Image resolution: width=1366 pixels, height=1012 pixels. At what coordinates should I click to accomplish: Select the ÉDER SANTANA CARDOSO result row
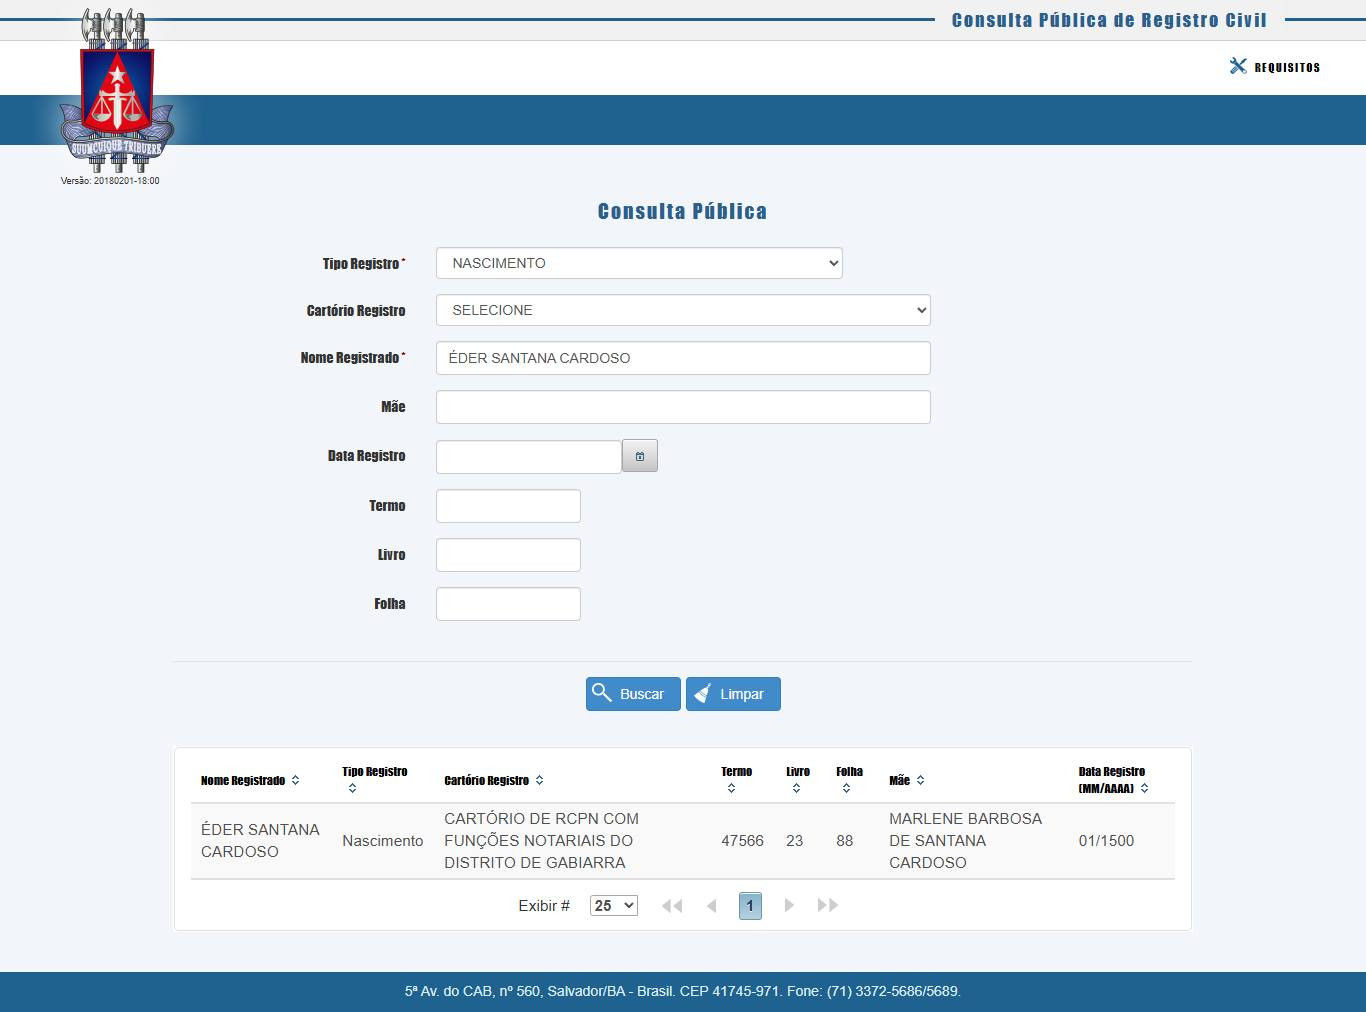[683, 841]
